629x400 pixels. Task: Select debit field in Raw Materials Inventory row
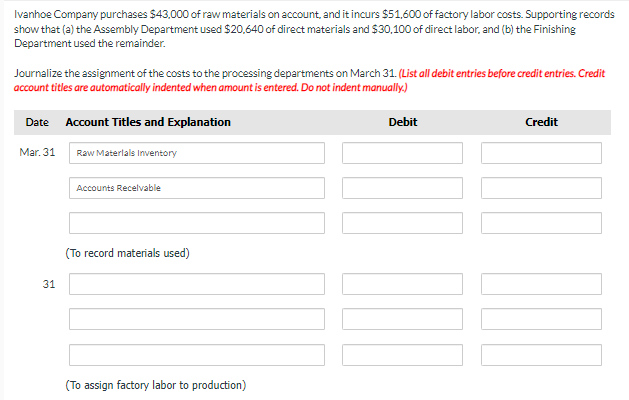click(x=402, y=153)
